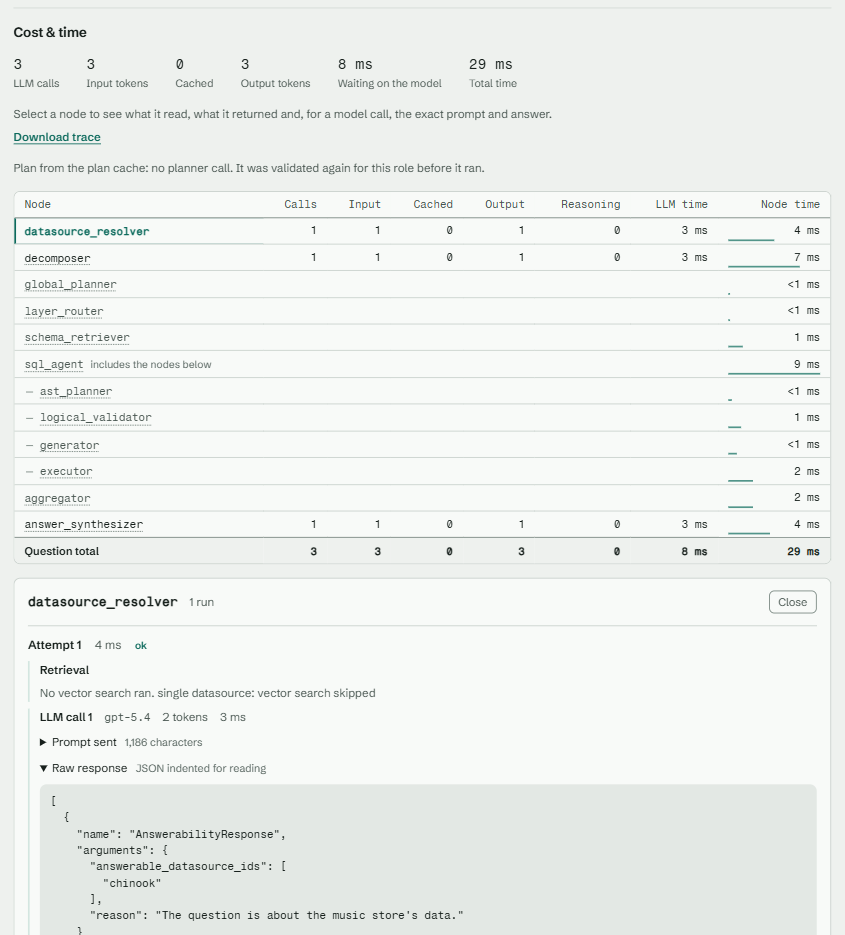Select the sql_agent node
Viewport: 845px width, 935px height.
coord(54,364)
